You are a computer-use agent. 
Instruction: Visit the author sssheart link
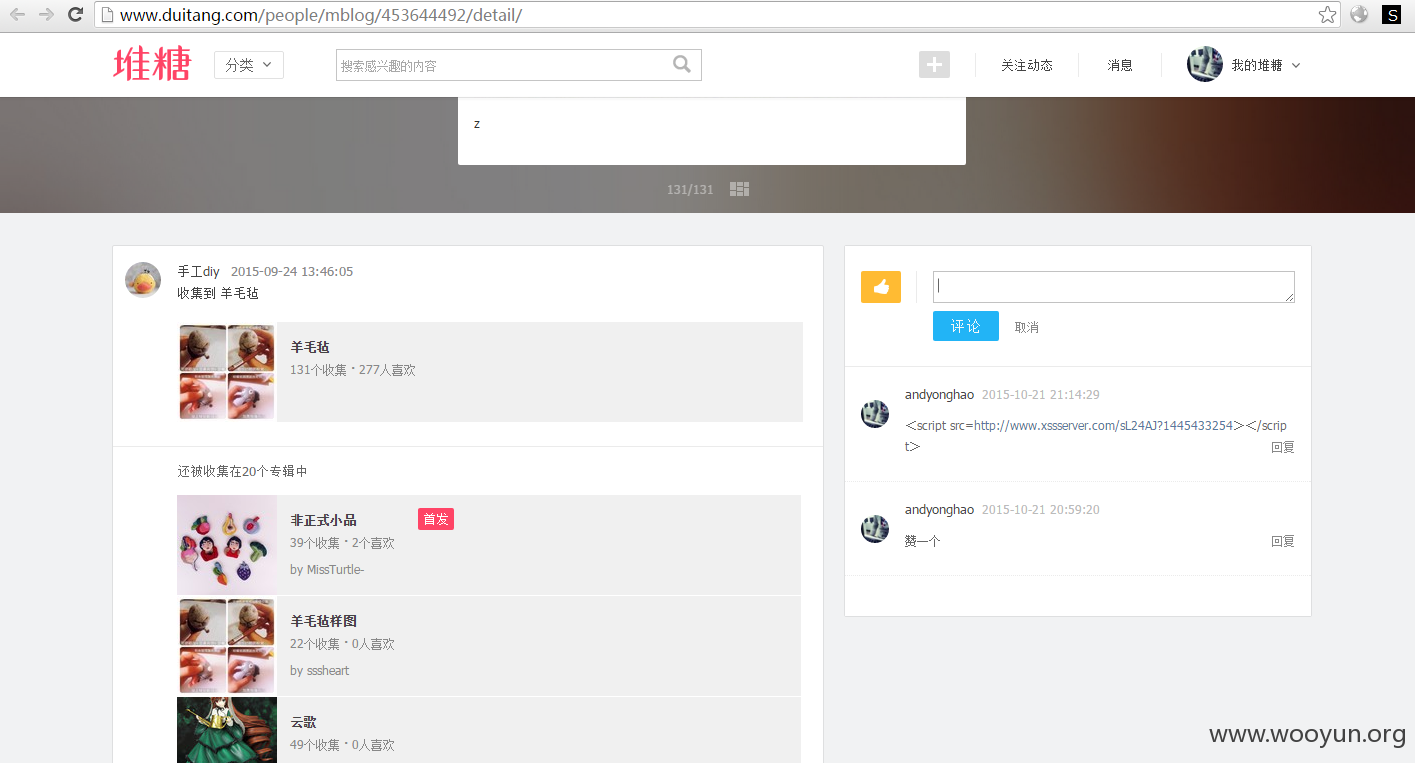pyautogui.click(x=328, y=671)
